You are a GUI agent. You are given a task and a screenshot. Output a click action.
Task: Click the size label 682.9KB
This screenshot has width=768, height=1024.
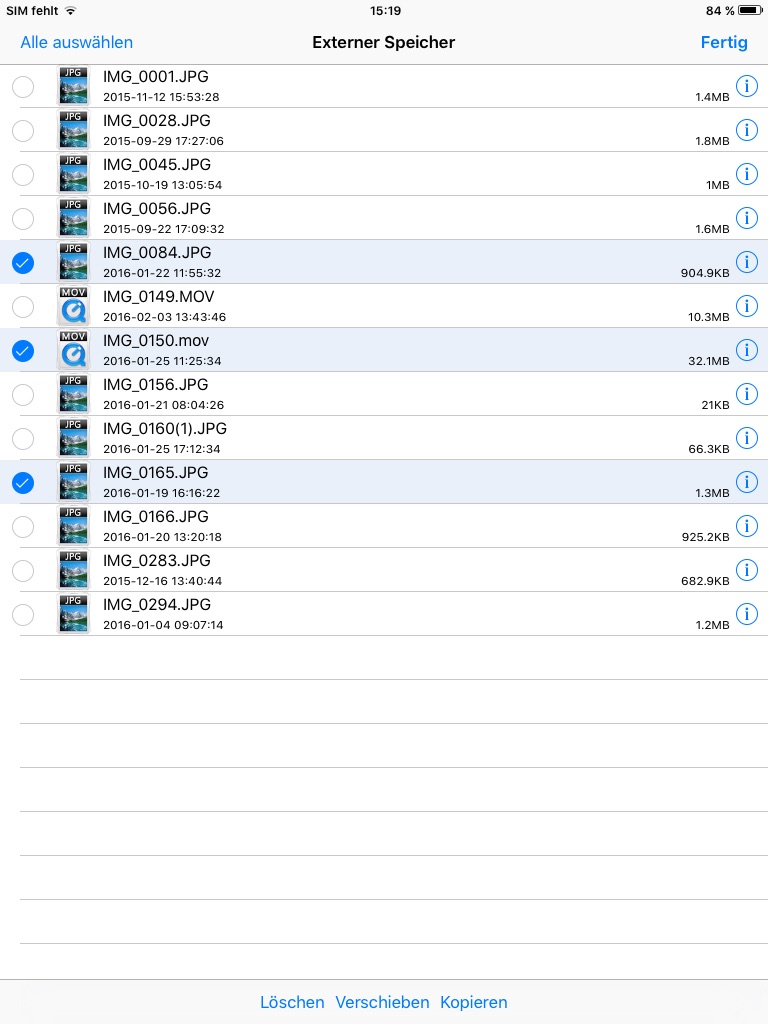705,581
